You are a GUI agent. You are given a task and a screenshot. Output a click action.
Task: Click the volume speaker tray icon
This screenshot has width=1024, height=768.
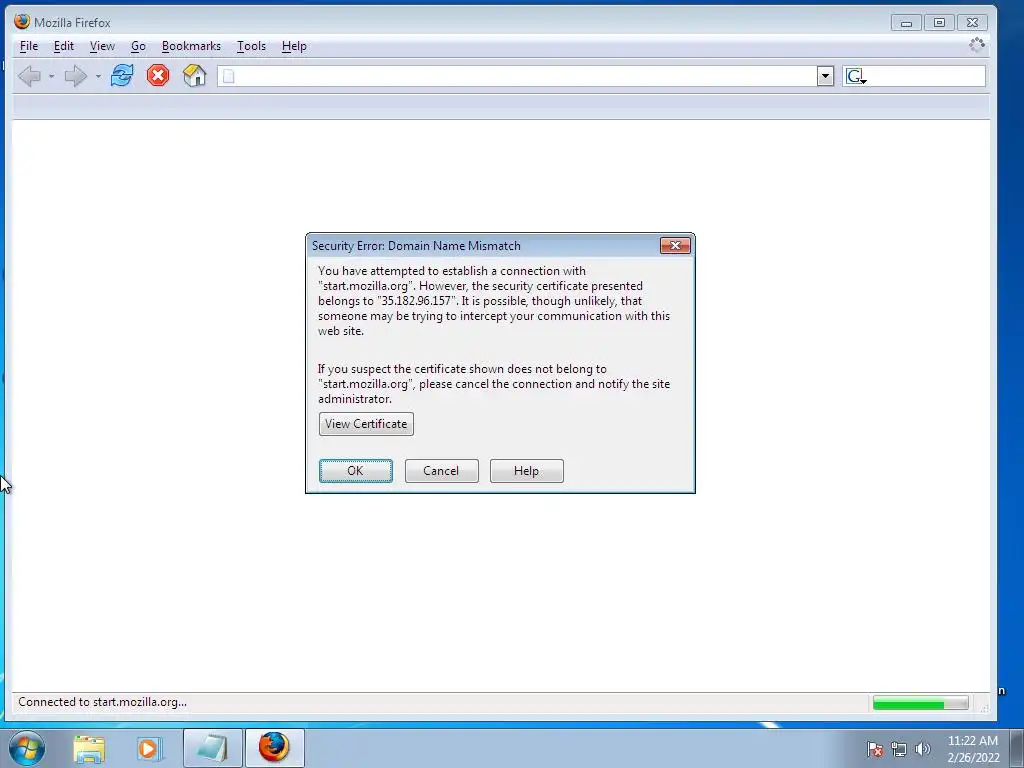[x=922, y=749]
